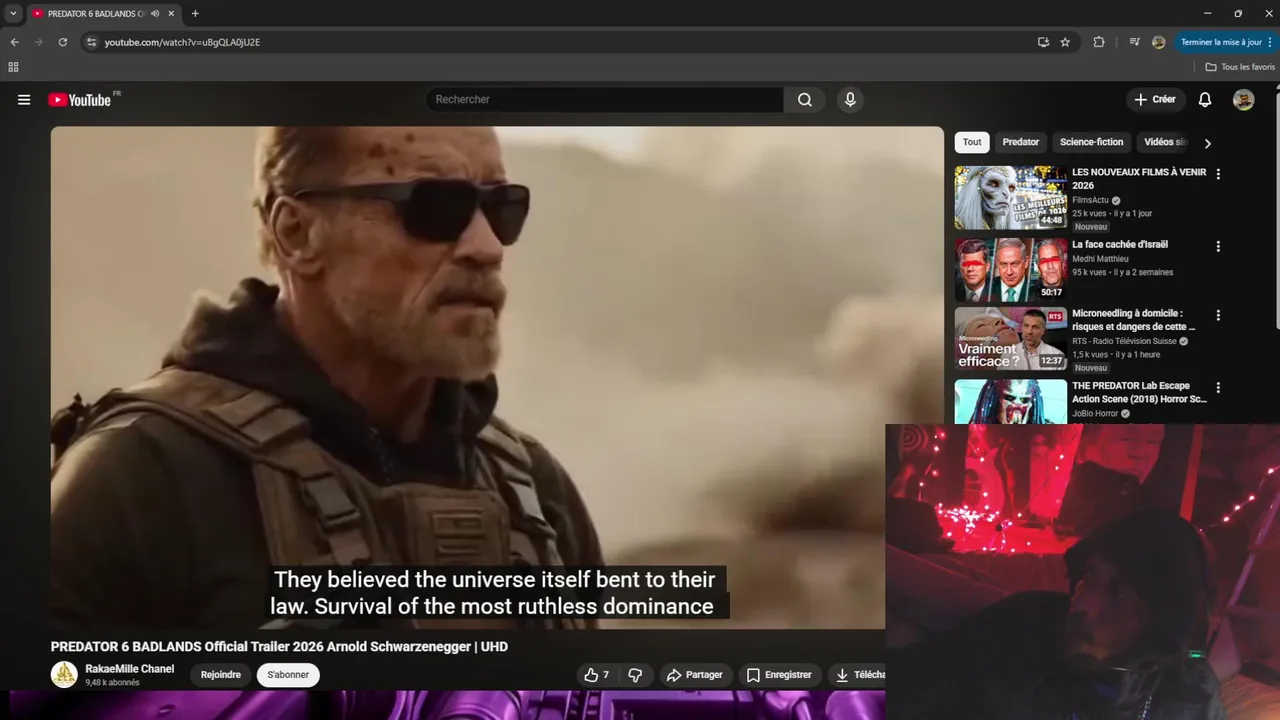Click the 9,48 k abonnés text
The width and height of the screenshot is (1280, 720).
pyautogui.click(x=112, y=683)
